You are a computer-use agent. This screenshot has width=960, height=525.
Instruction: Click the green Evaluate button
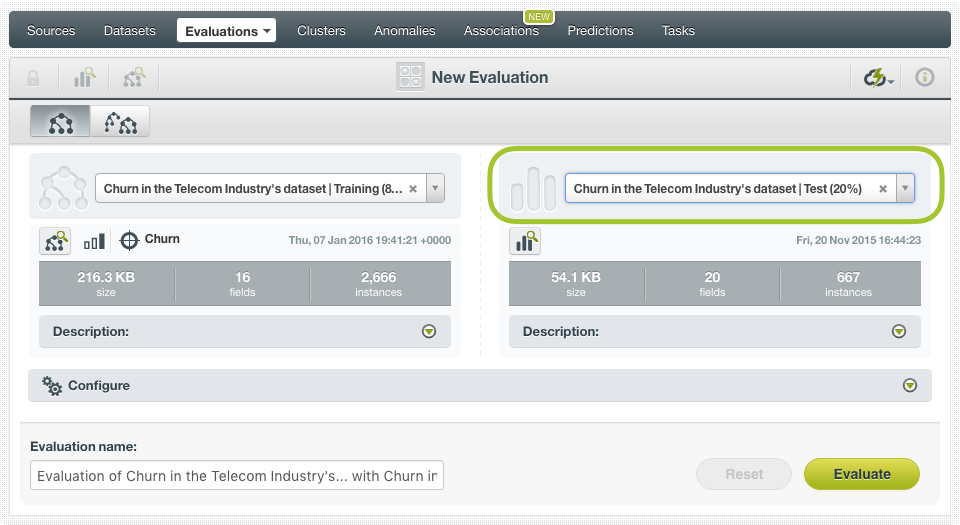tap(861, 474)
